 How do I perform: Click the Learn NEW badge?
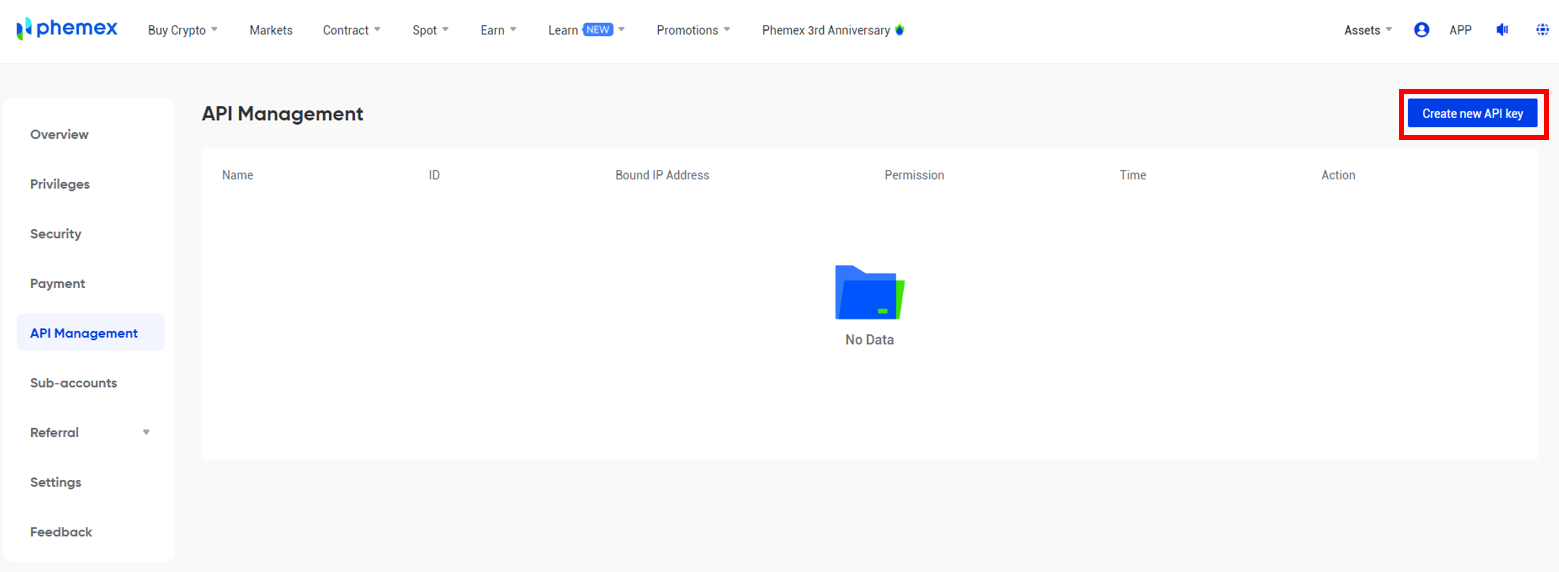pyautogui.click(x=598, y=30)
